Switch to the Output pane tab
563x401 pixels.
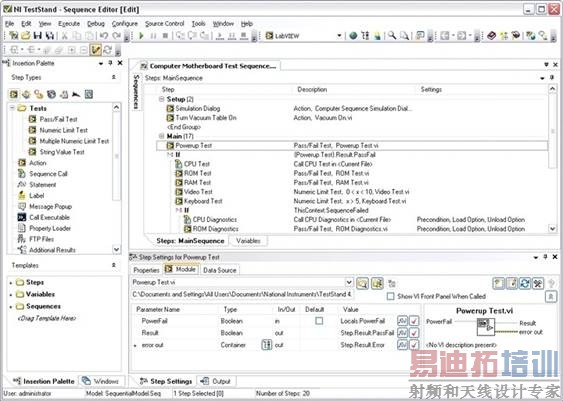click(216, 381)
